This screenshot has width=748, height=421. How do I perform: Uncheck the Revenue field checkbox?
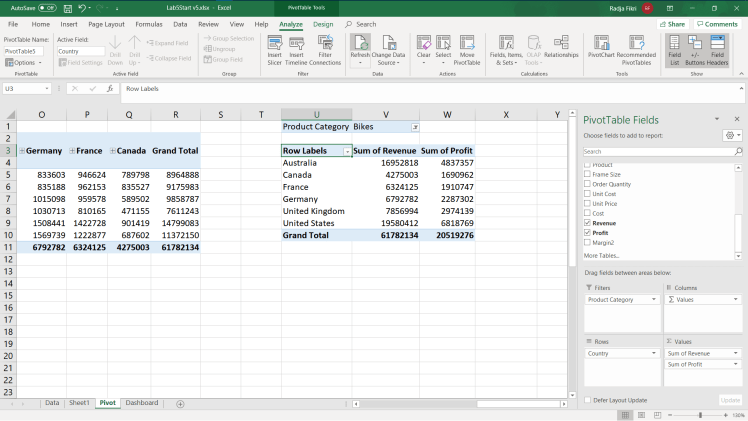587,223
